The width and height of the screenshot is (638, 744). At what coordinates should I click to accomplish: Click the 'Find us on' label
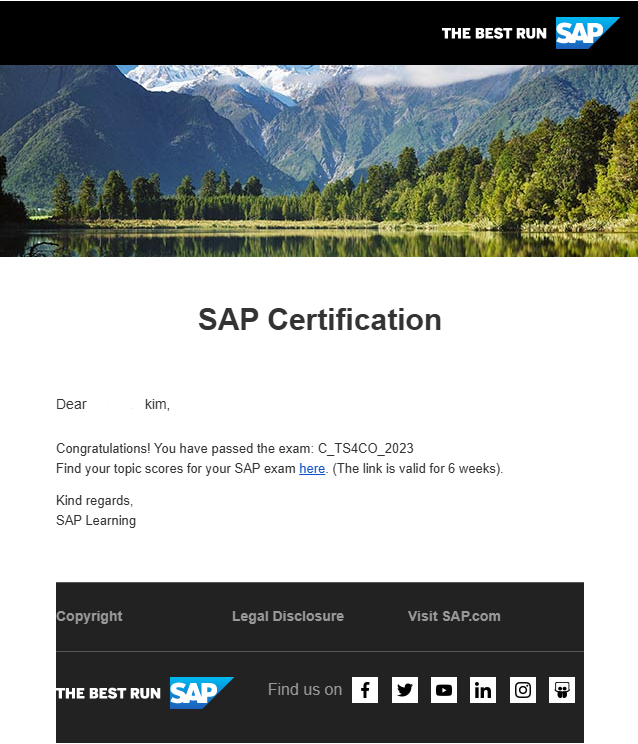point(304,689)
